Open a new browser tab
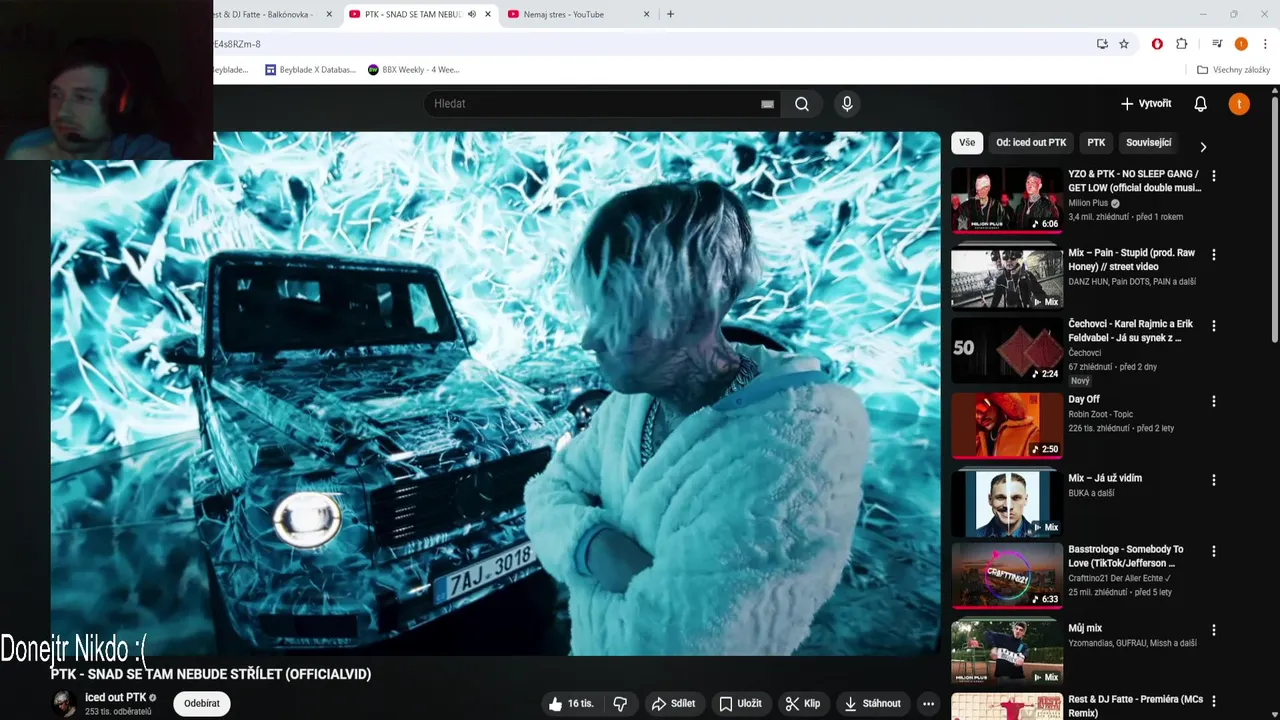Image resolution: width=1280 pixels, height=720 pixels. (x=670, y=14)
